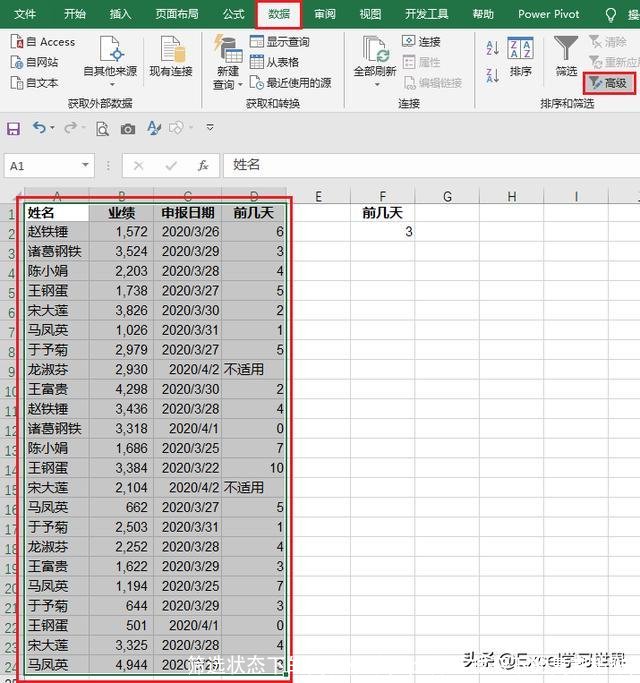The image size is (640, 683).
Task: Import data from text file (自文本)
Action: click(34, 83)
